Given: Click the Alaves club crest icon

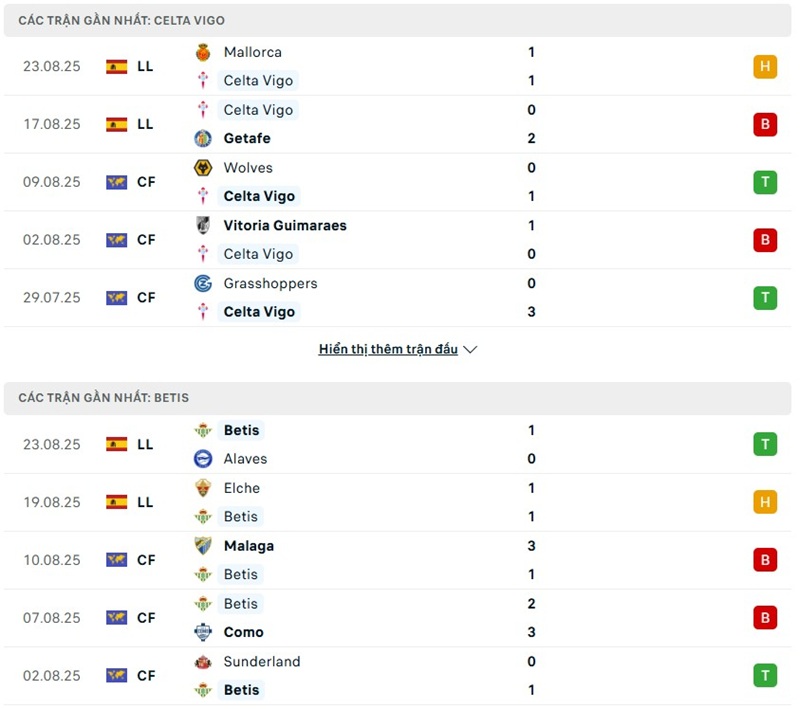Looking at the screenshot, I should [x=203, y=459].
